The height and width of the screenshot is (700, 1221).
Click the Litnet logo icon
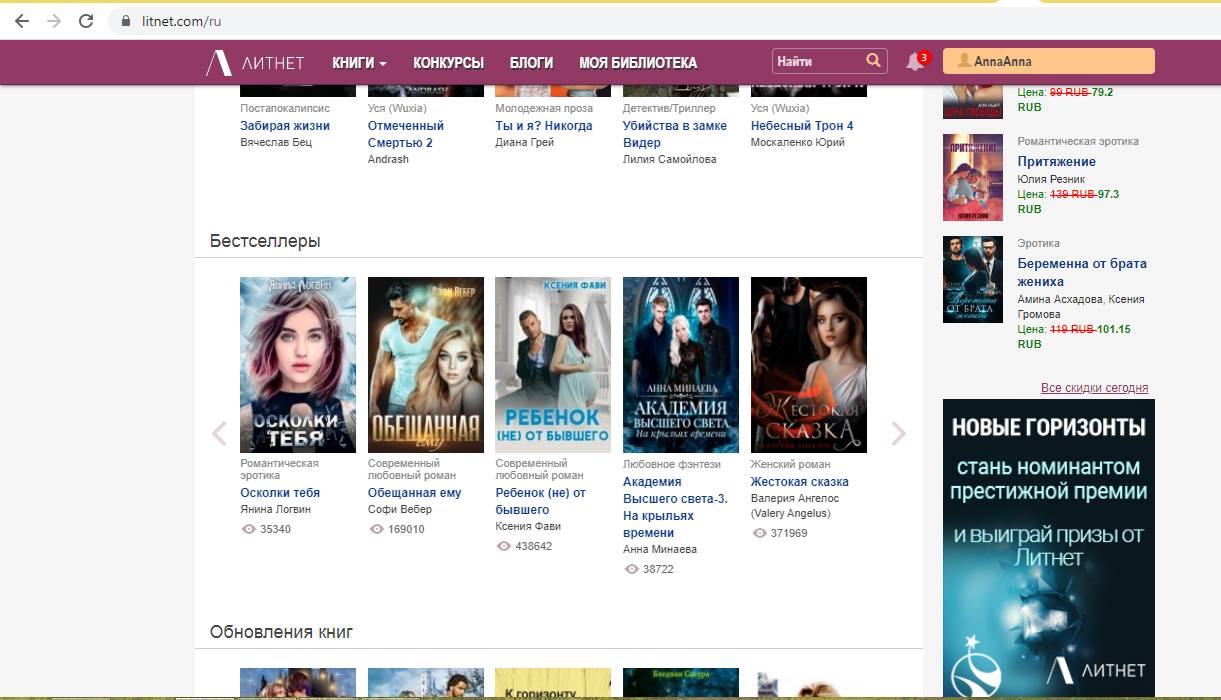coord(218,62)
